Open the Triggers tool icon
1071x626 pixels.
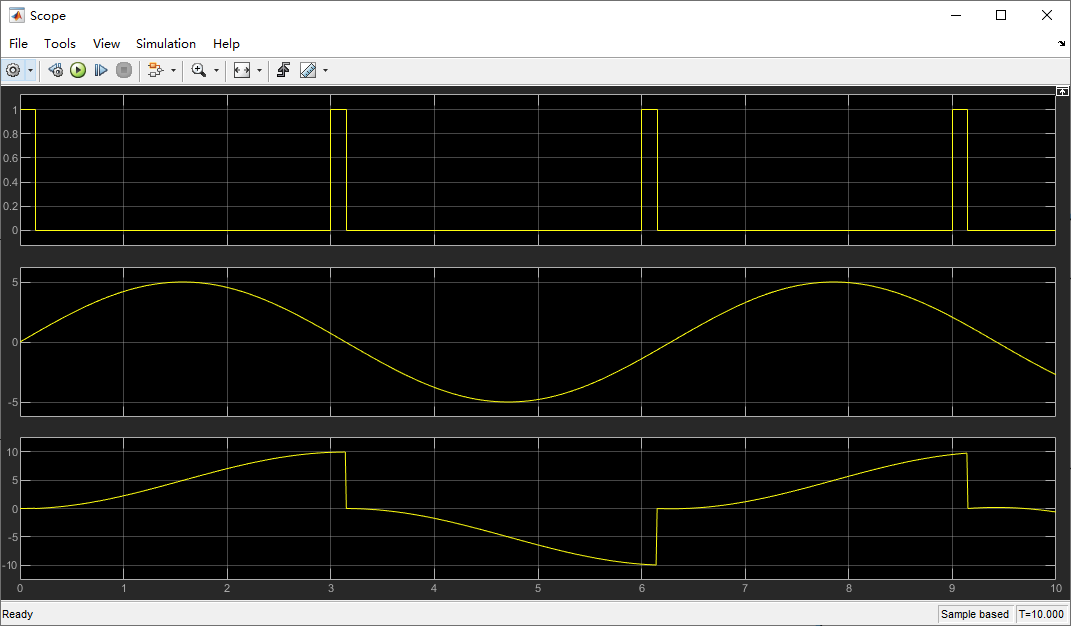pyautogui.click(x=283, y=70)
